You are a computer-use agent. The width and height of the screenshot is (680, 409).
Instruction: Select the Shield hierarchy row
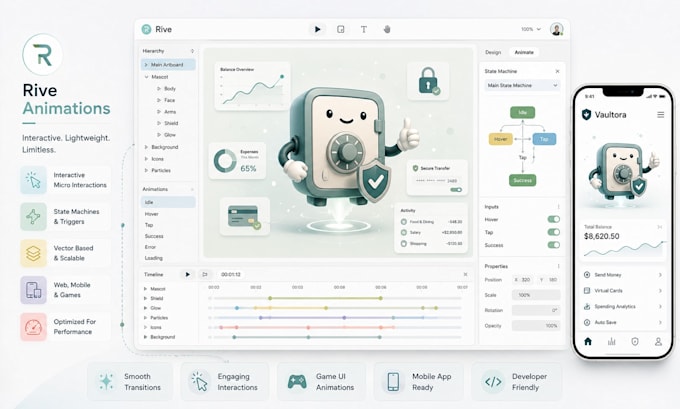(x=168, y=123)
